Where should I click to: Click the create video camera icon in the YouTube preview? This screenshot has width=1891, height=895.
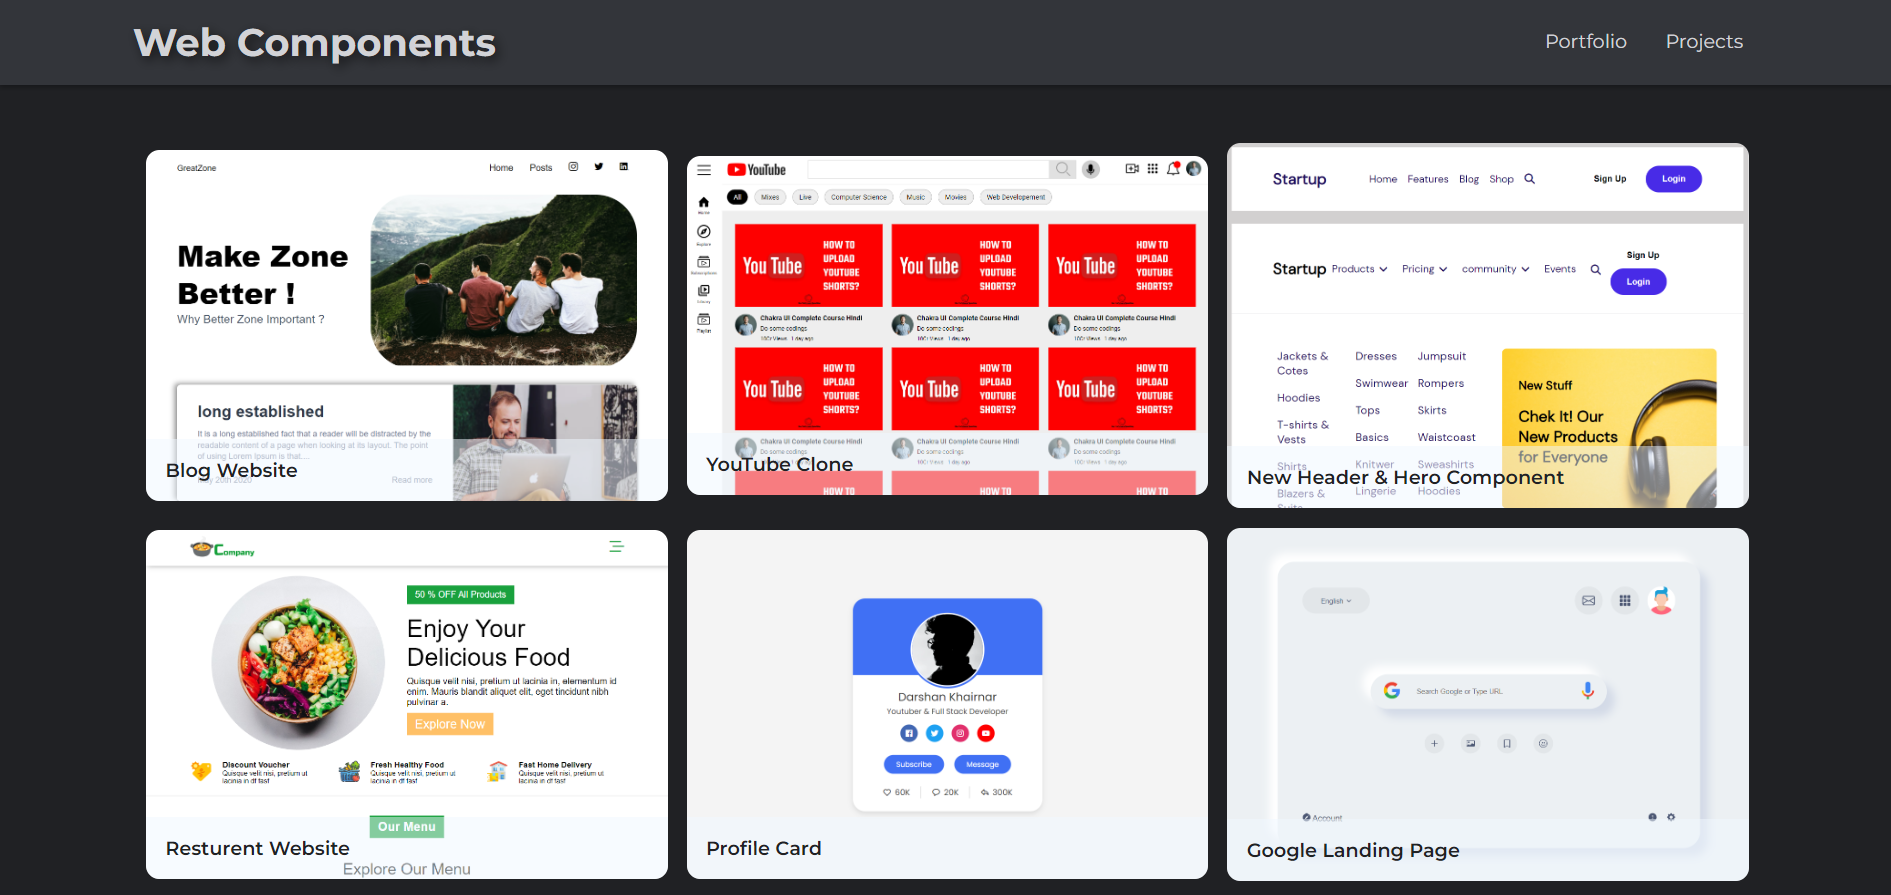point(1132,169)
